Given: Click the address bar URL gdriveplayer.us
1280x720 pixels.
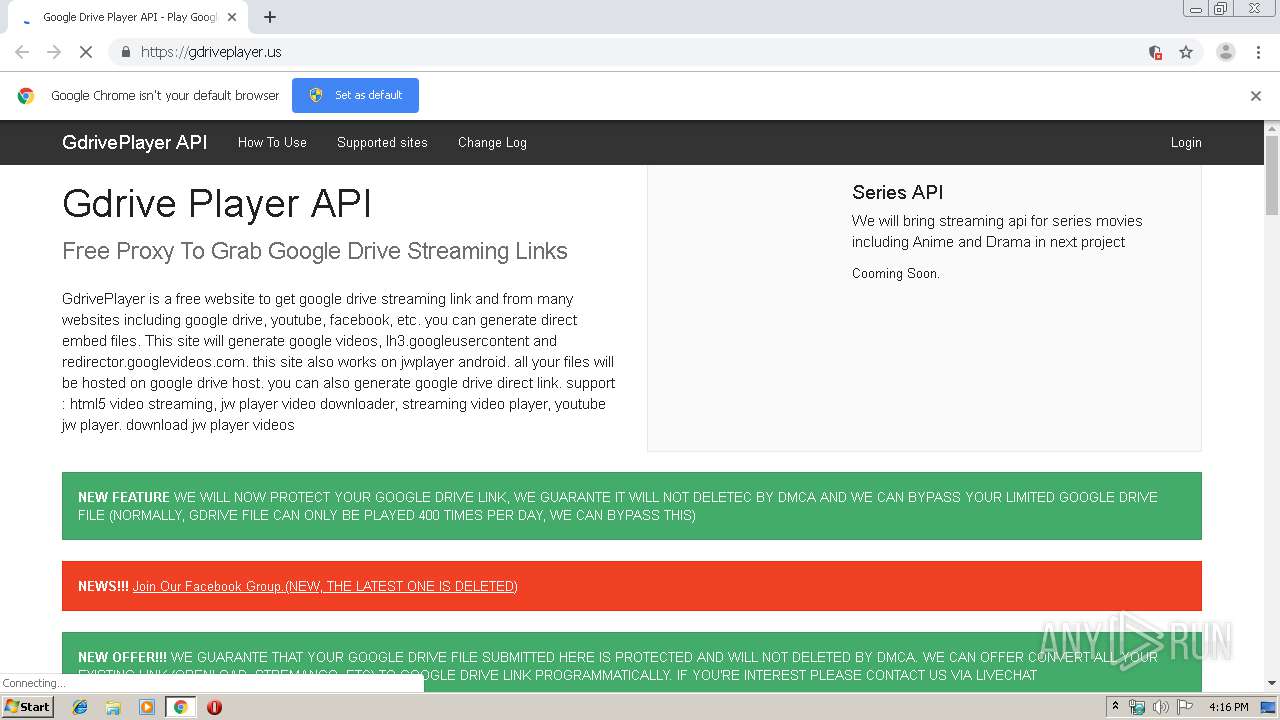Looking at the screenshot, I should tap(211, 52).
